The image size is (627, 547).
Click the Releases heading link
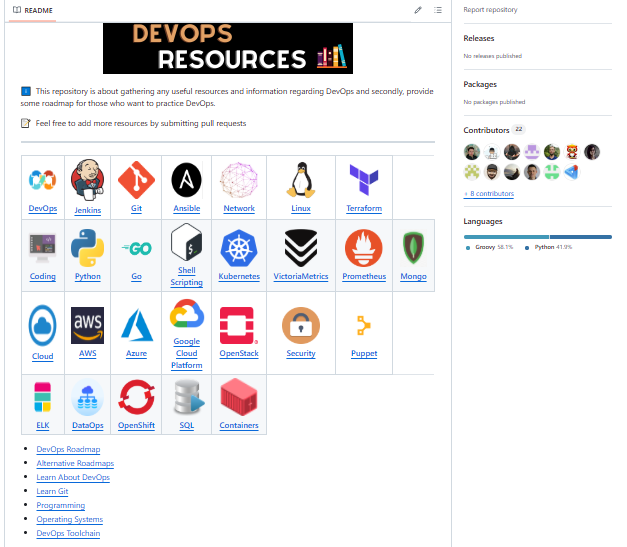pyautogui.click(x=479, y=38)
